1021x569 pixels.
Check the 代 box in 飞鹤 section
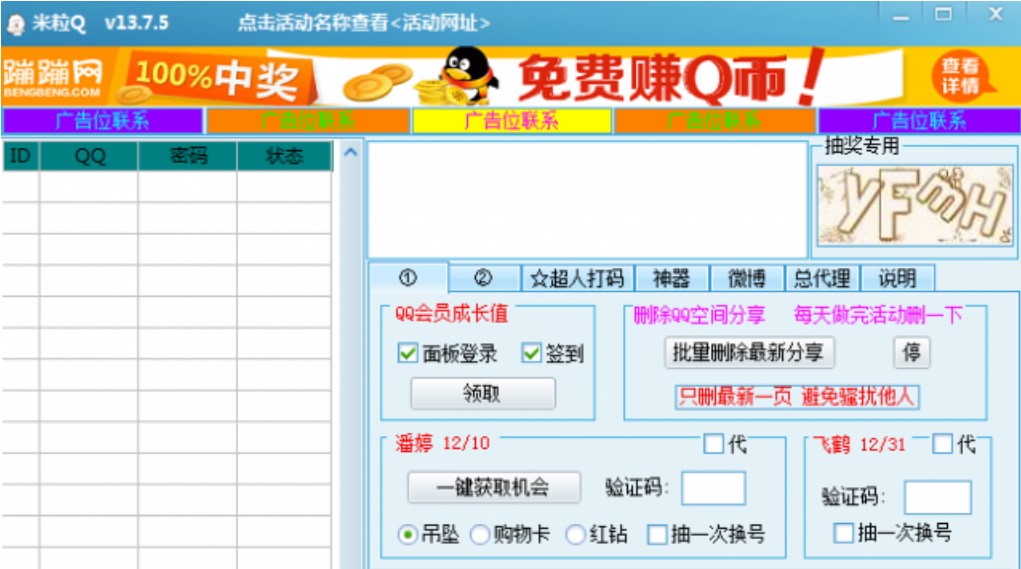tap(942, 444)
